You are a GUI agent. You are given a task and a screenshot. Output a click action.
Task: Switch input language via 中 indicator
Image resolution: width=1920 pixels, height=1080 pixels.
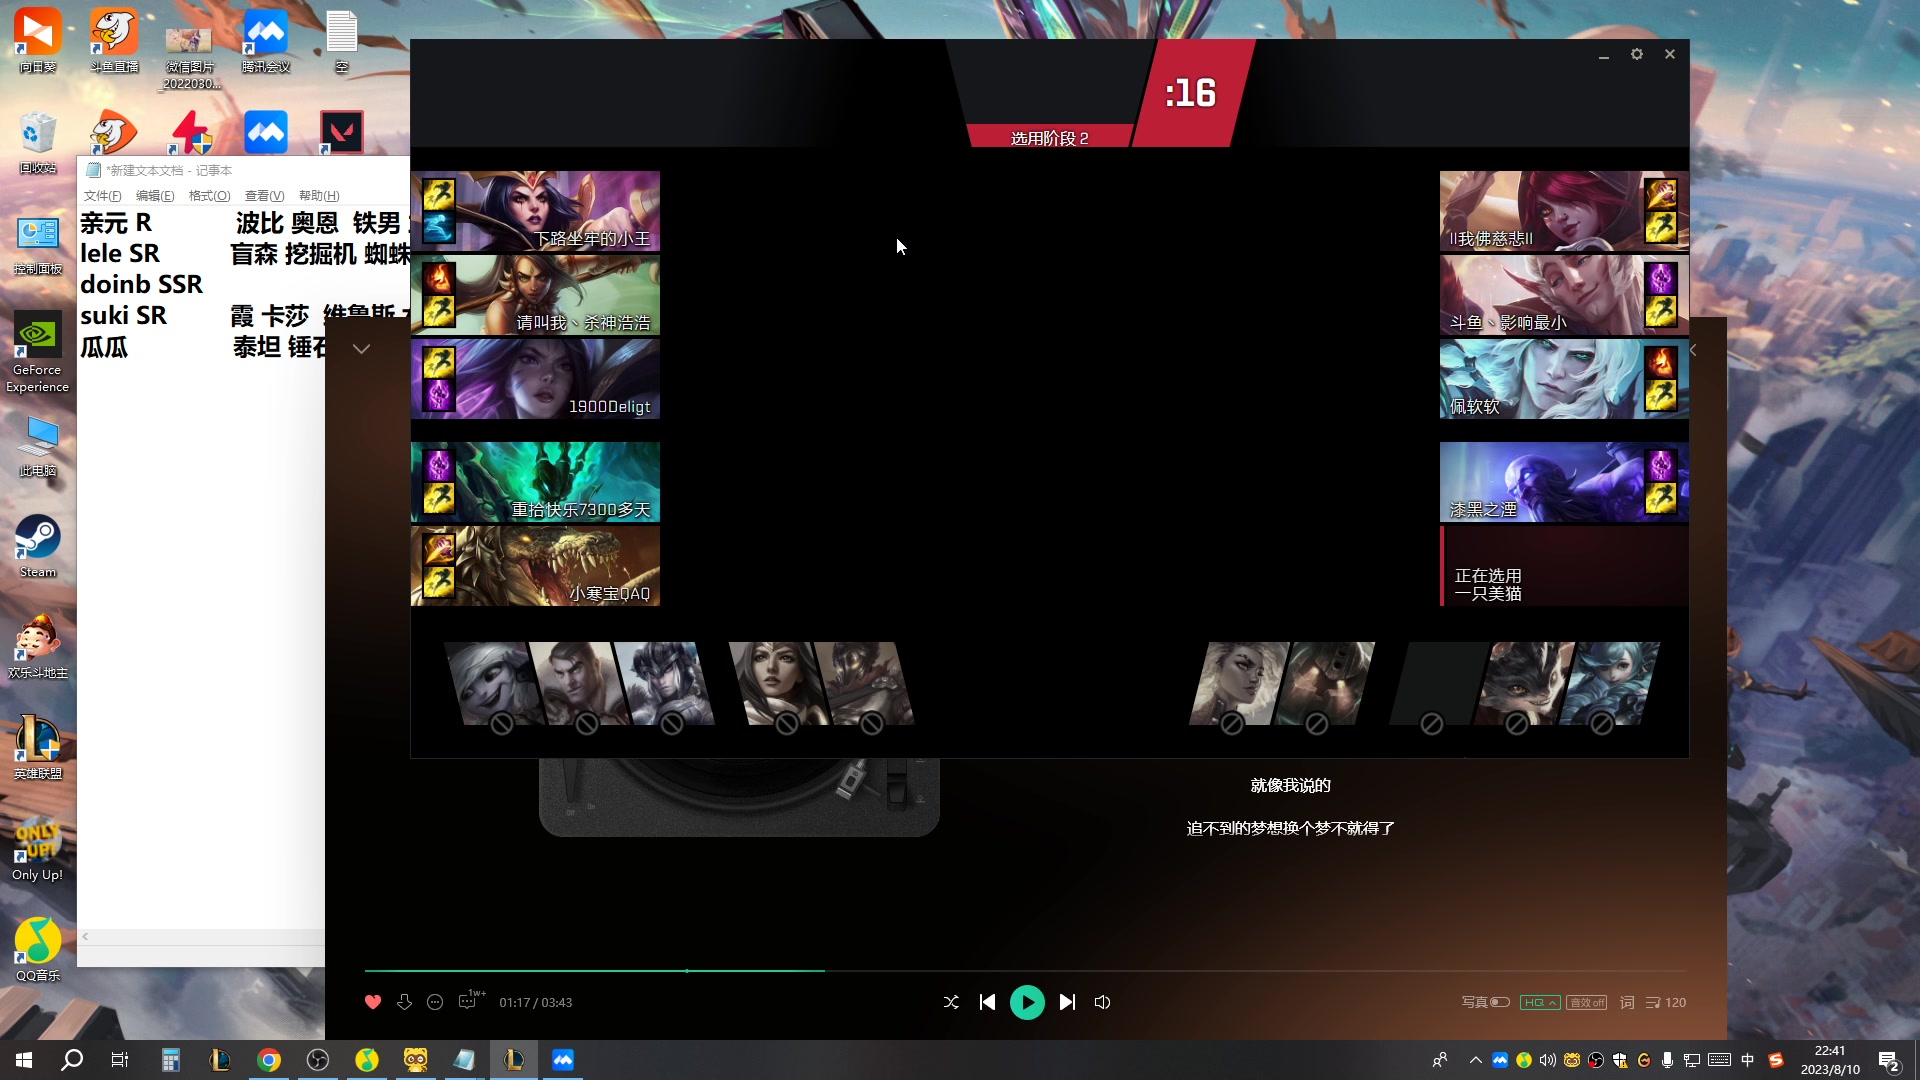[x=1747, y=1060]
